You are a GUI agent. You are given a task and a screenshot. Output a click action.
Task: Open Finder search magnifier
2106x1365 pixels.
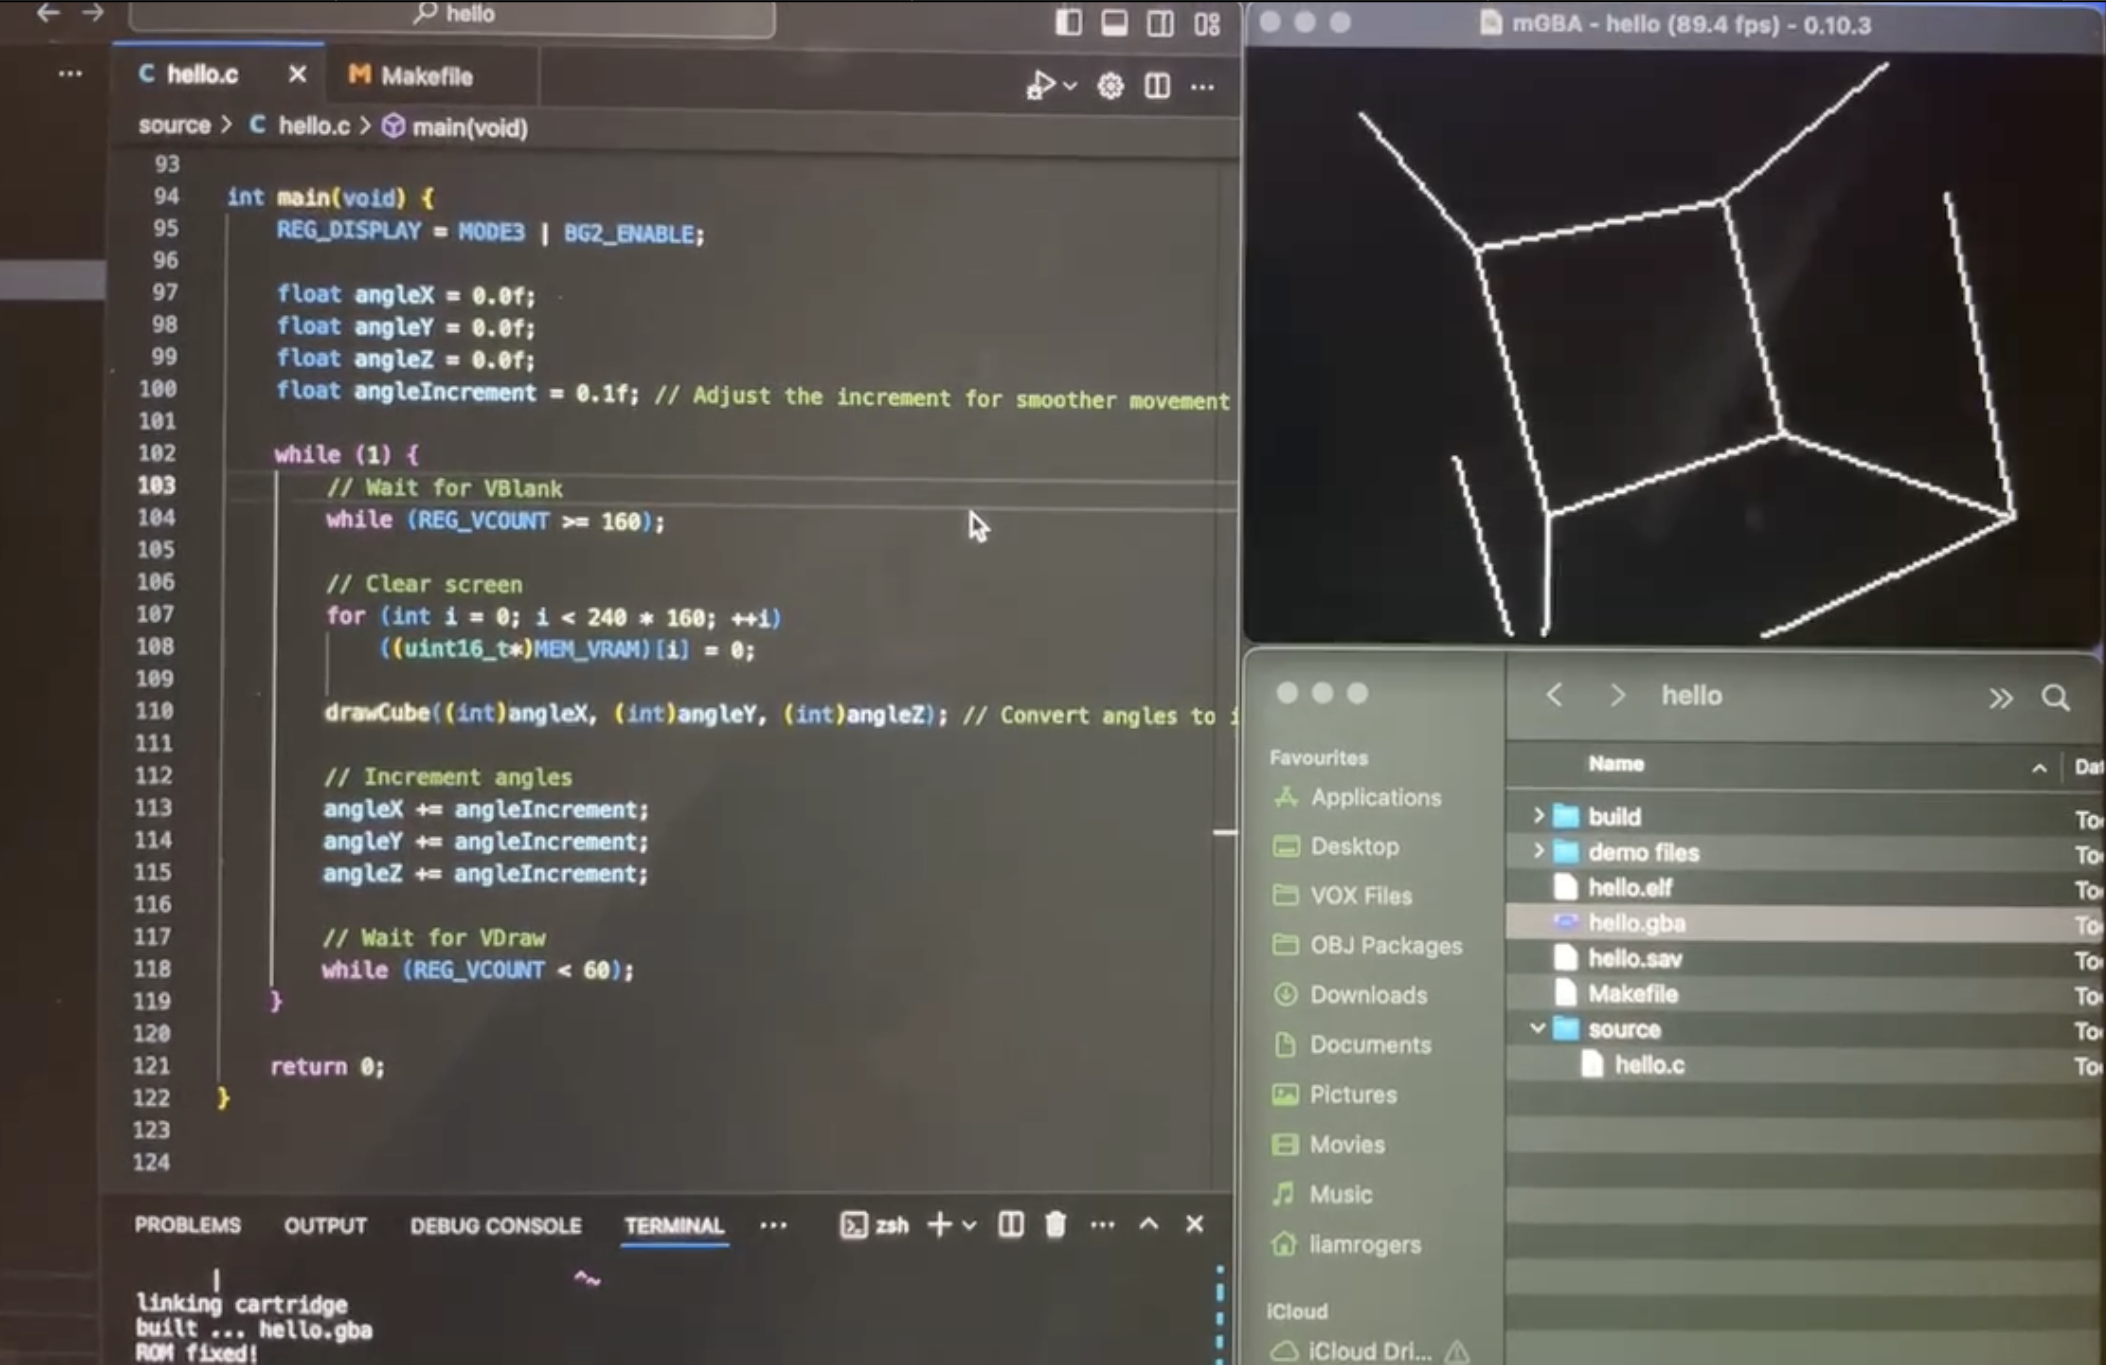tap(2056, 697)
